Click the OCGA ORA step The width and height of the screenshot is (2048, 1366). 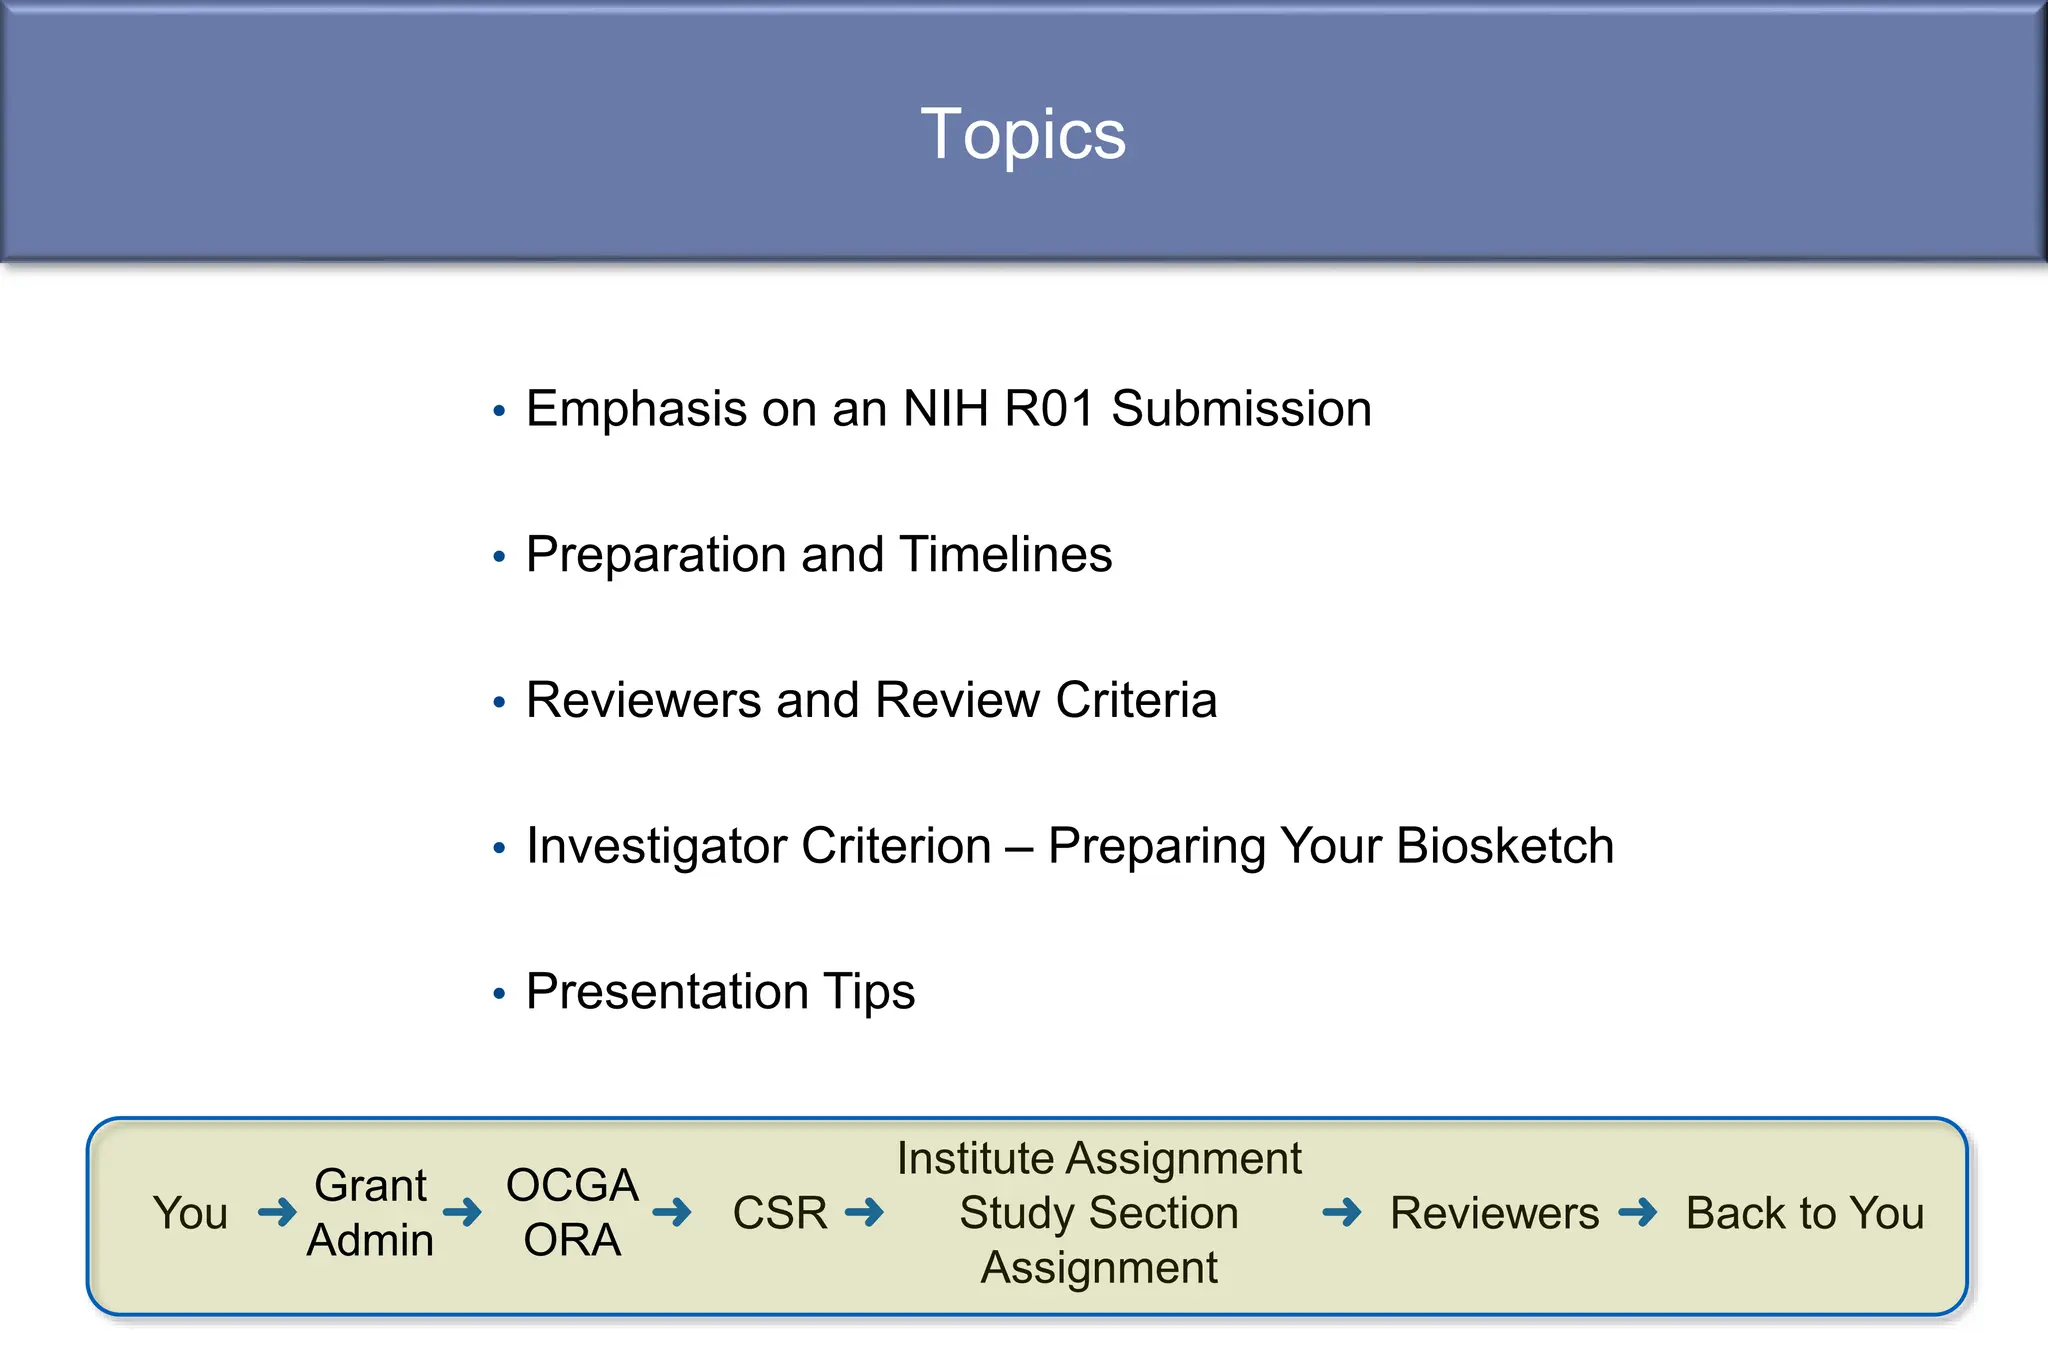click(x=572, y=1213)
